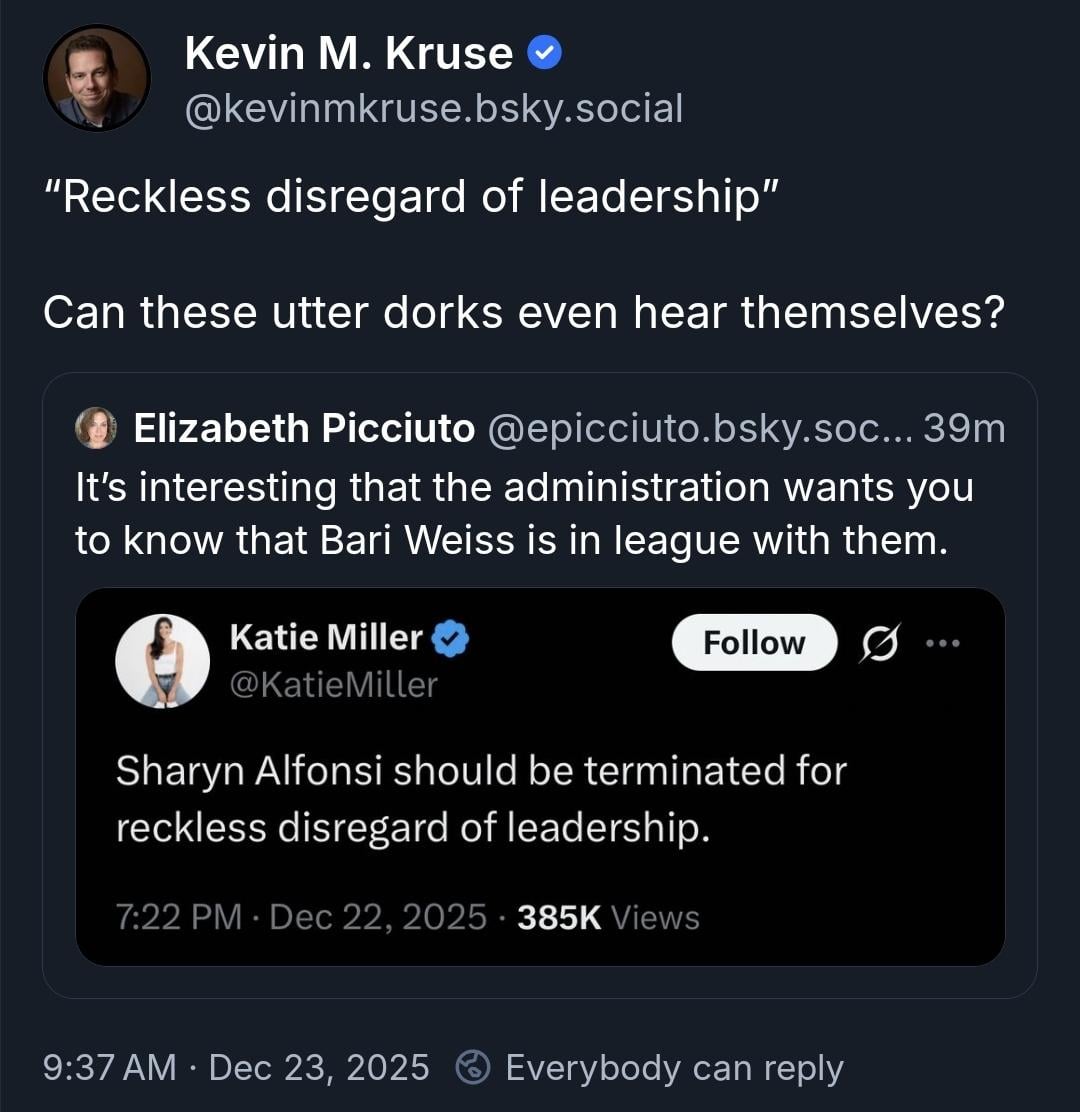Click the 7:22 PM Dec 22, 2025 timestamp
This screenshot has width=1080, height=1112.
(302, 917)
